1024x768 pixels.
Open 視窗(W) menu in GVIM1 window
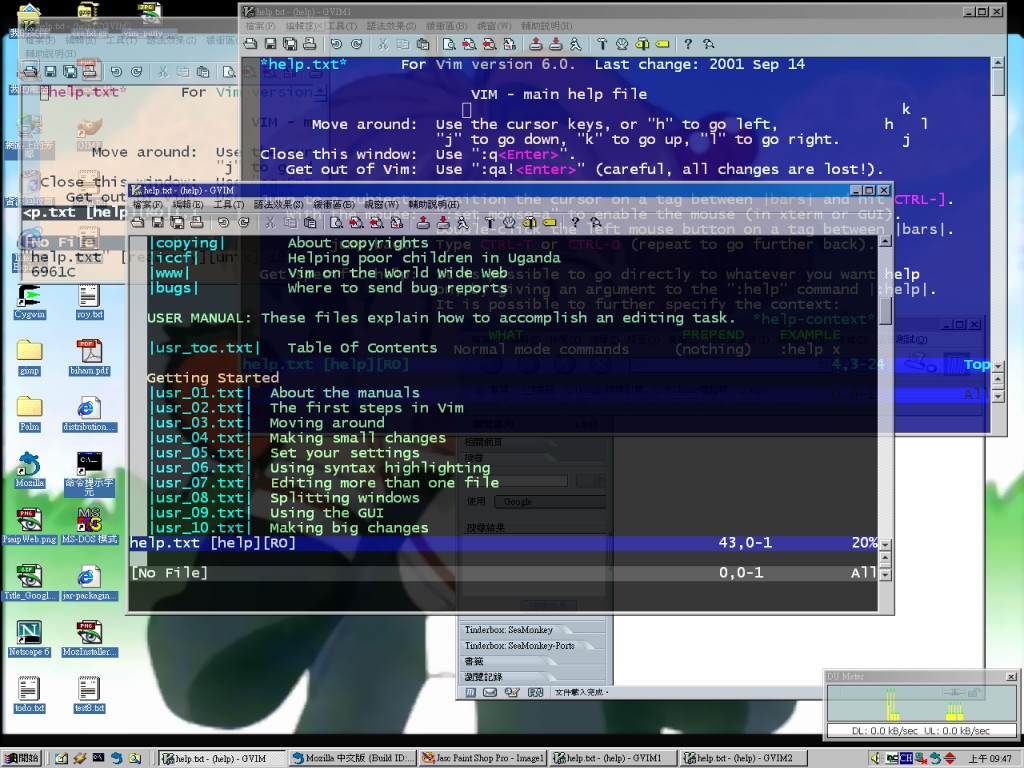[x=494, y=26]
